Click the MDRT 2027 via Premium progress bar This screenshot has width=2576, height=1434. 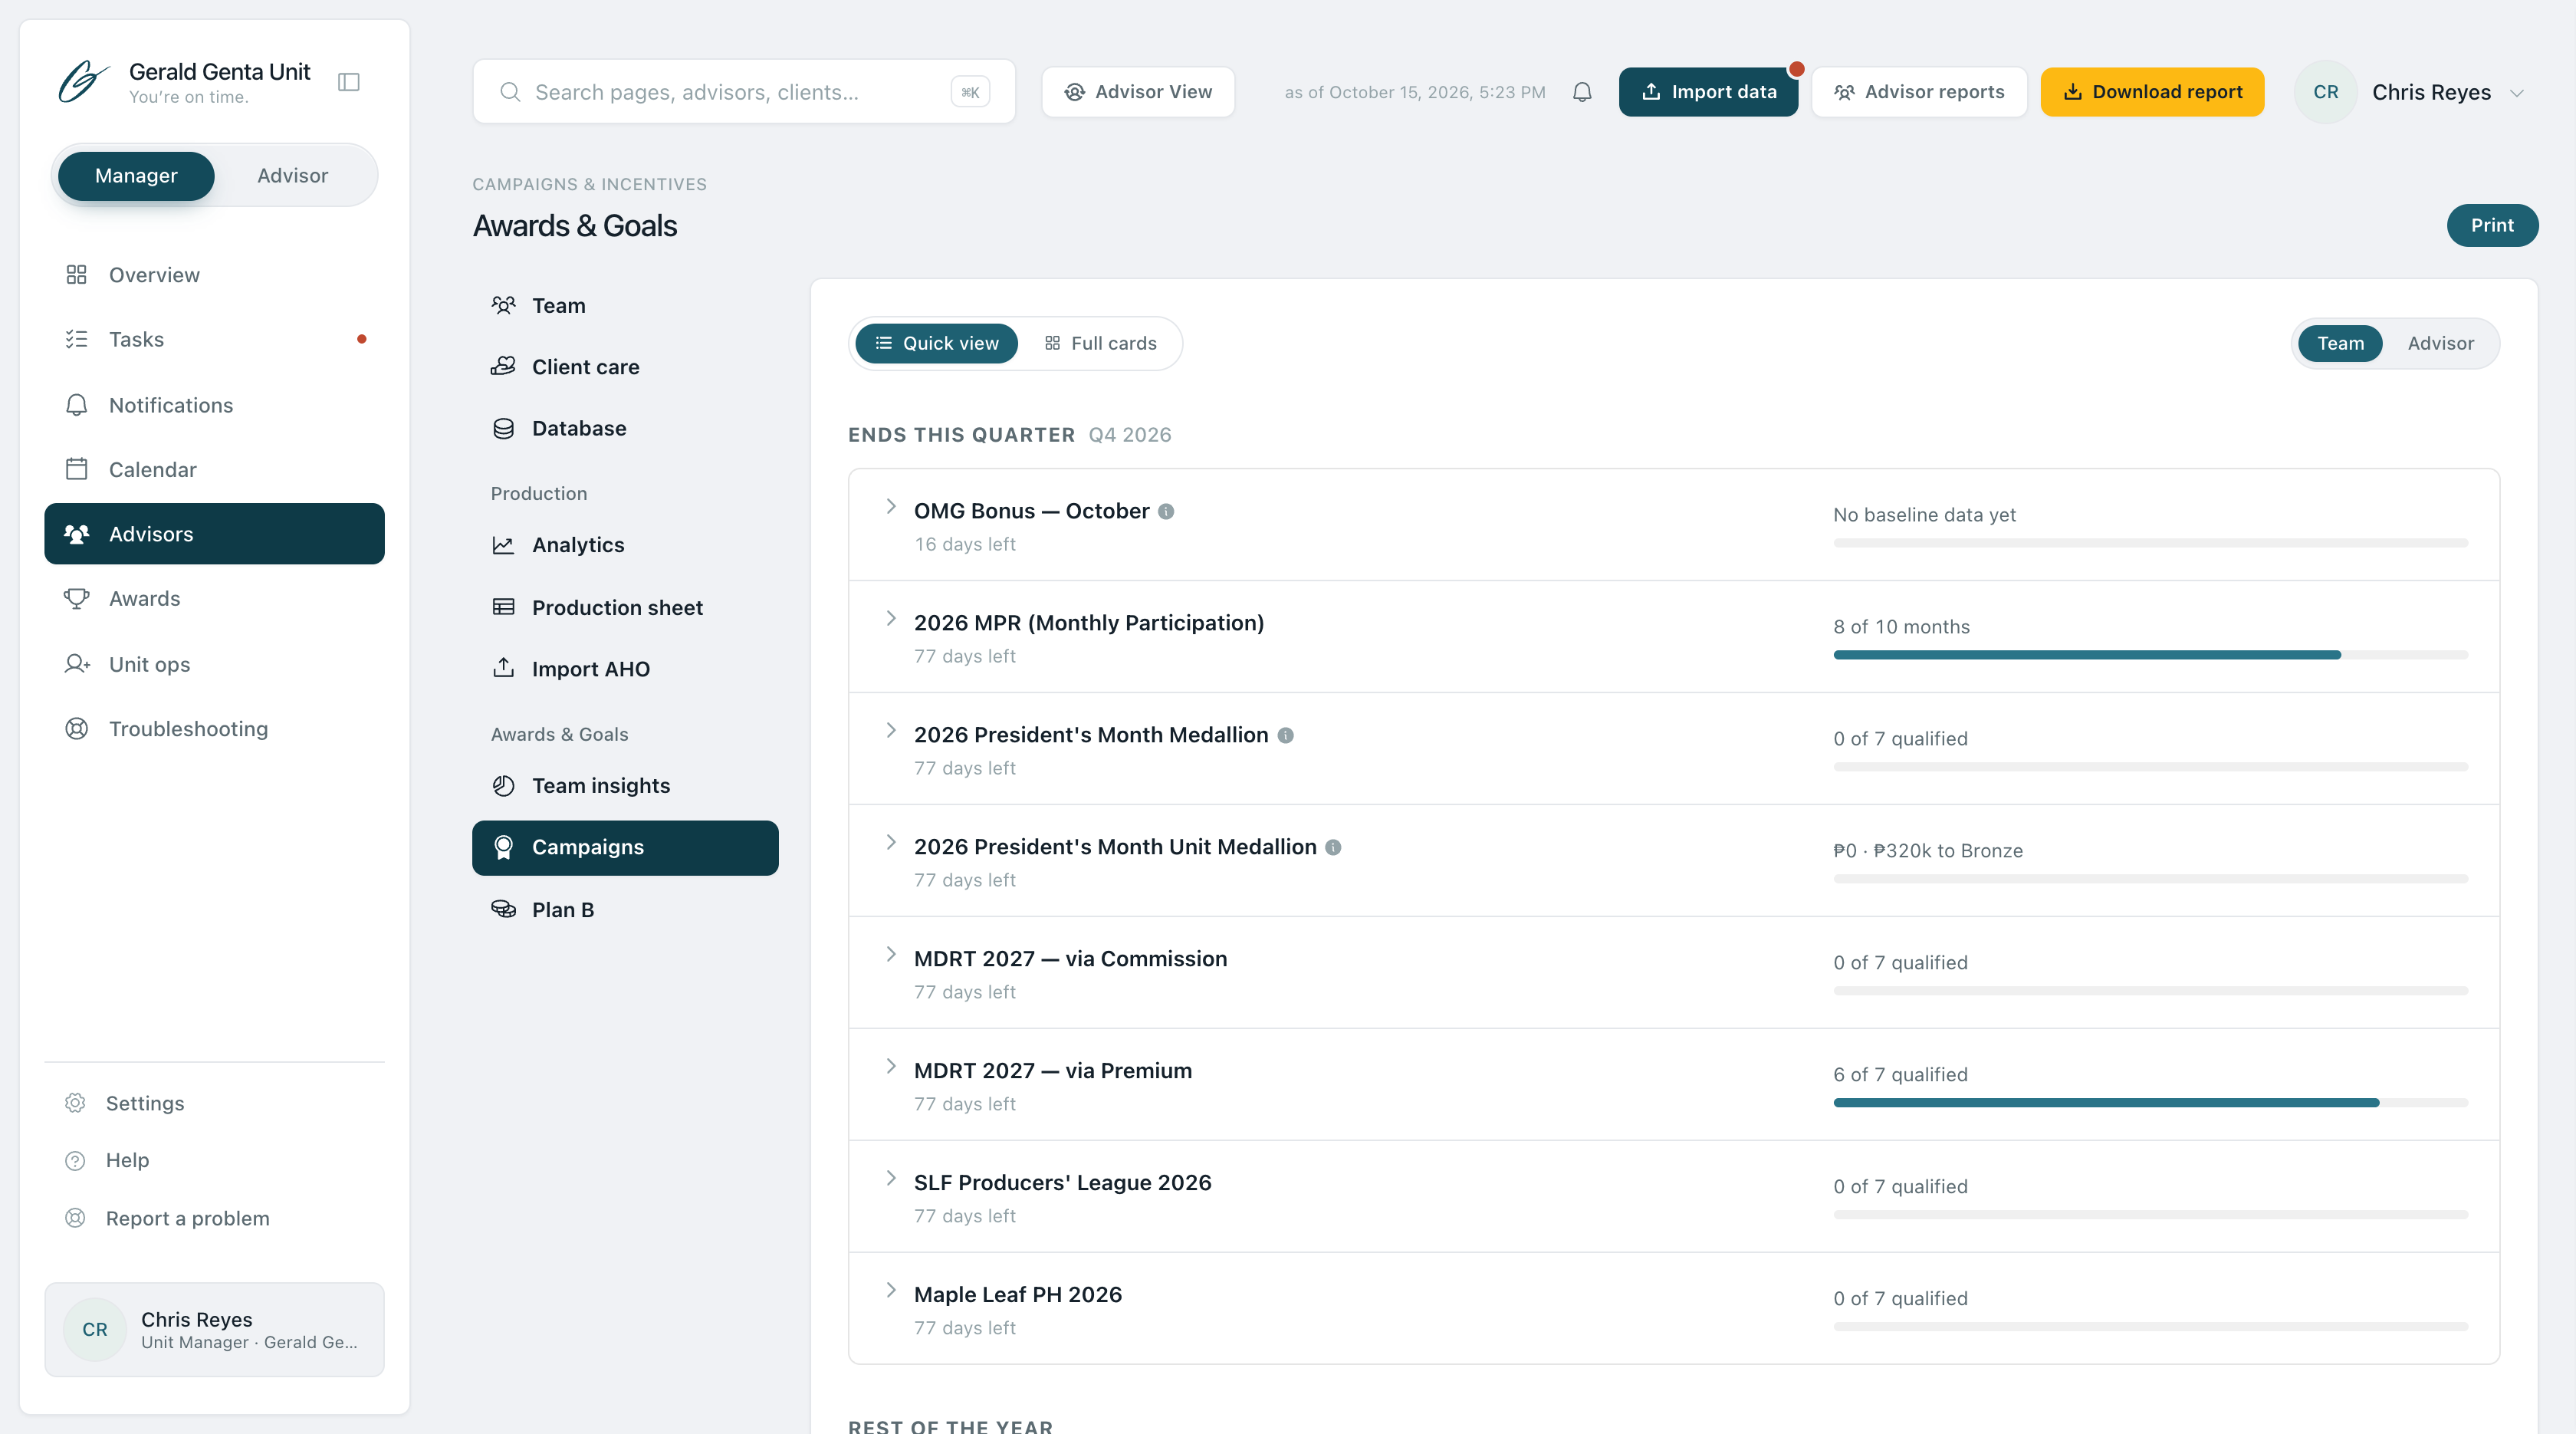coord(2150,1103)
